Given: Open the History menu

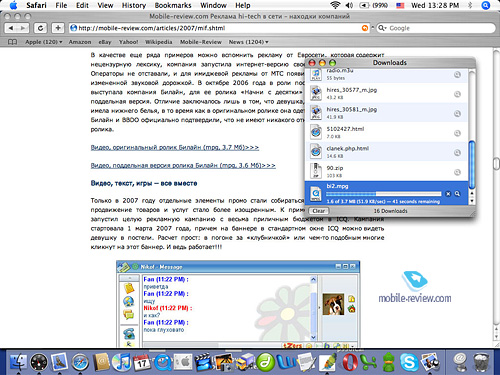Looking at the screenshot, I should (134, 5).
